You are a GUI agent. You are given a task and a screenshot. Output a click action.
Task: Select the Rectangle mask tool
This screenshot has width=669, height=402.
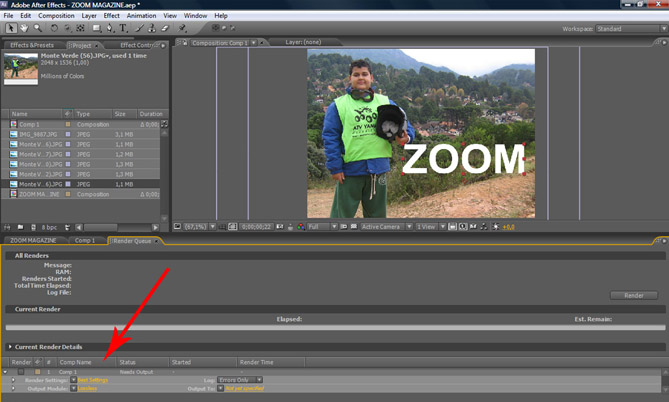[x=95, y=28]
